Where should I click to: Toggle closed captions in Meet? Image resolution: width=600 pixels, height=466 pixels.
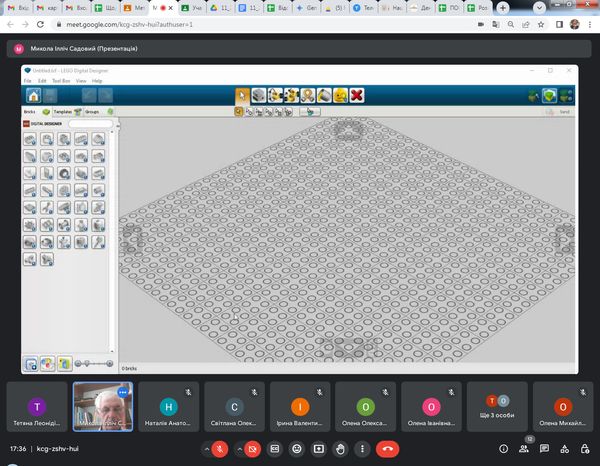(x=274, y=449)
